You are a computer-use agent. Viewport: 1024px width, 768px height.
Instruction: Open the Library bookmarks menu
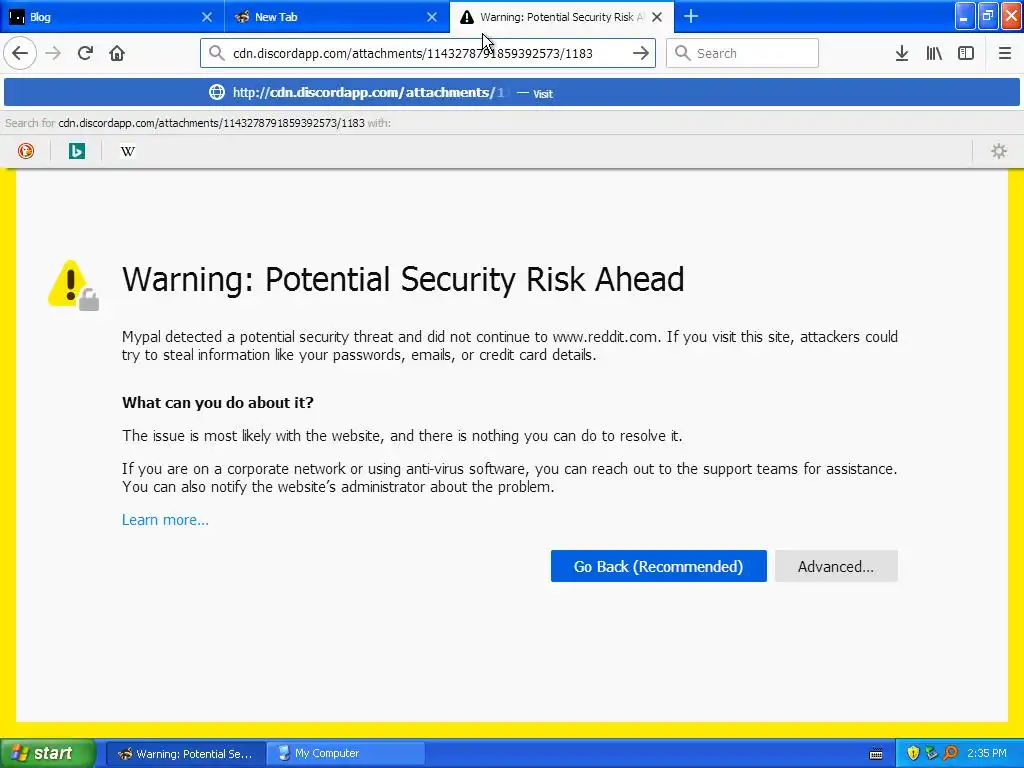934,53
